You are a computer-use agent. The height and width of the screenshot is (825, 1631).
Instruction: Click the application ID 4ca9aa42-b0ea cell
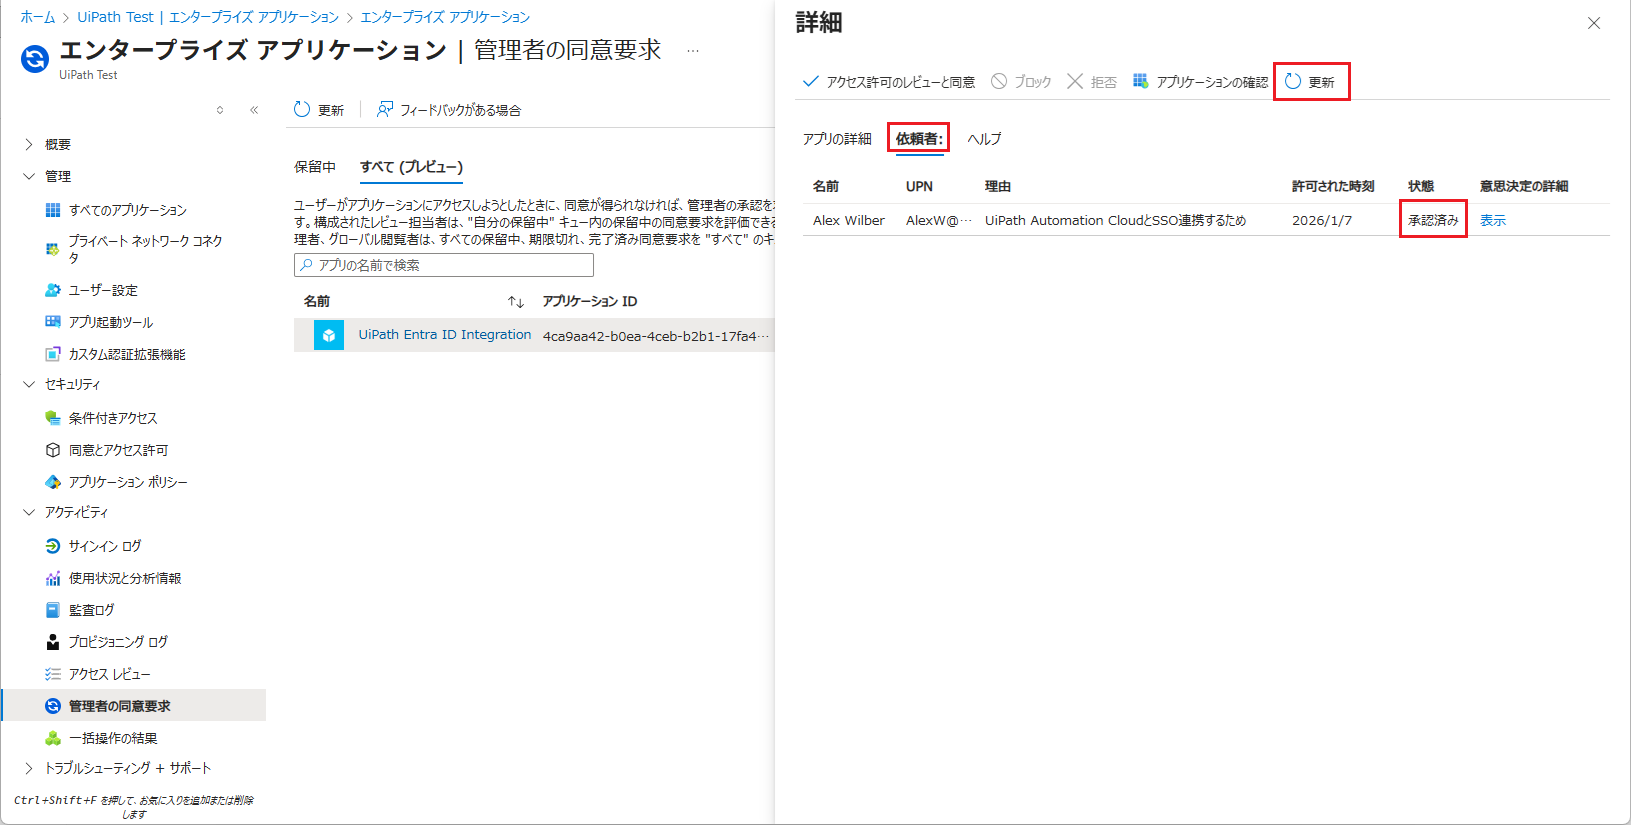click(656, 336)
